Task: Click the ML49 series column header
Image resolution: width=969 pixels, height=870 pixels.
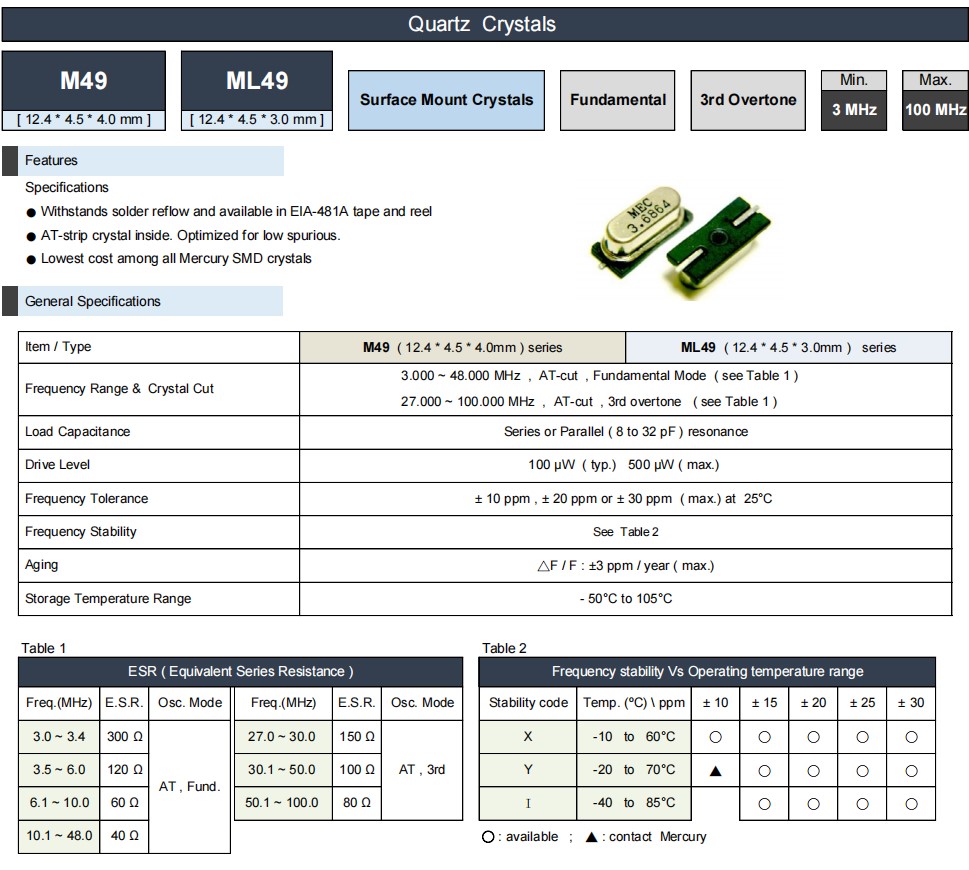Action: (x=788, y=348)
